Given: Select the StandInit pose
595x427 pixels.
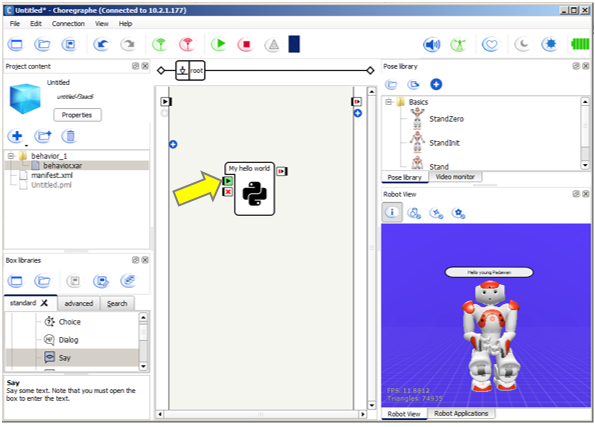Looking at the screenshot, I should click(x=444, y=143).
